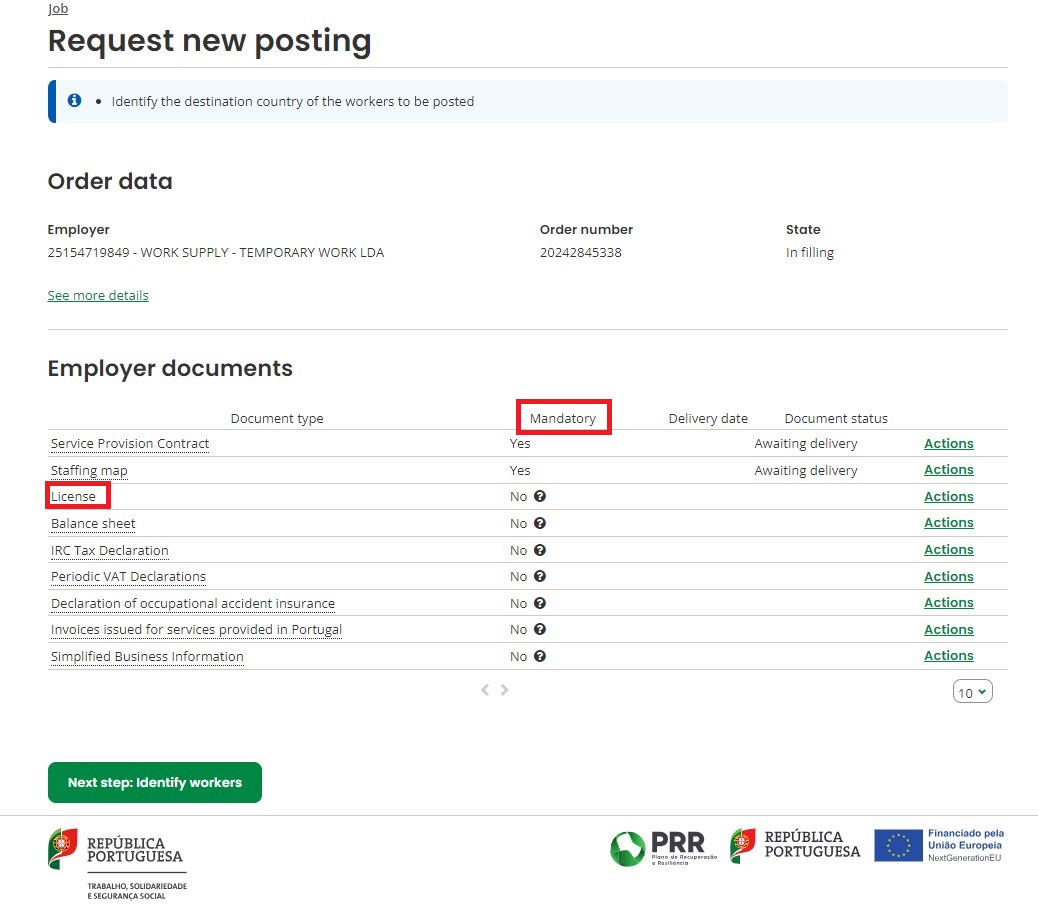Go to next page of documents table
The width and height of the screenshot is (1038, 918).
505,690
